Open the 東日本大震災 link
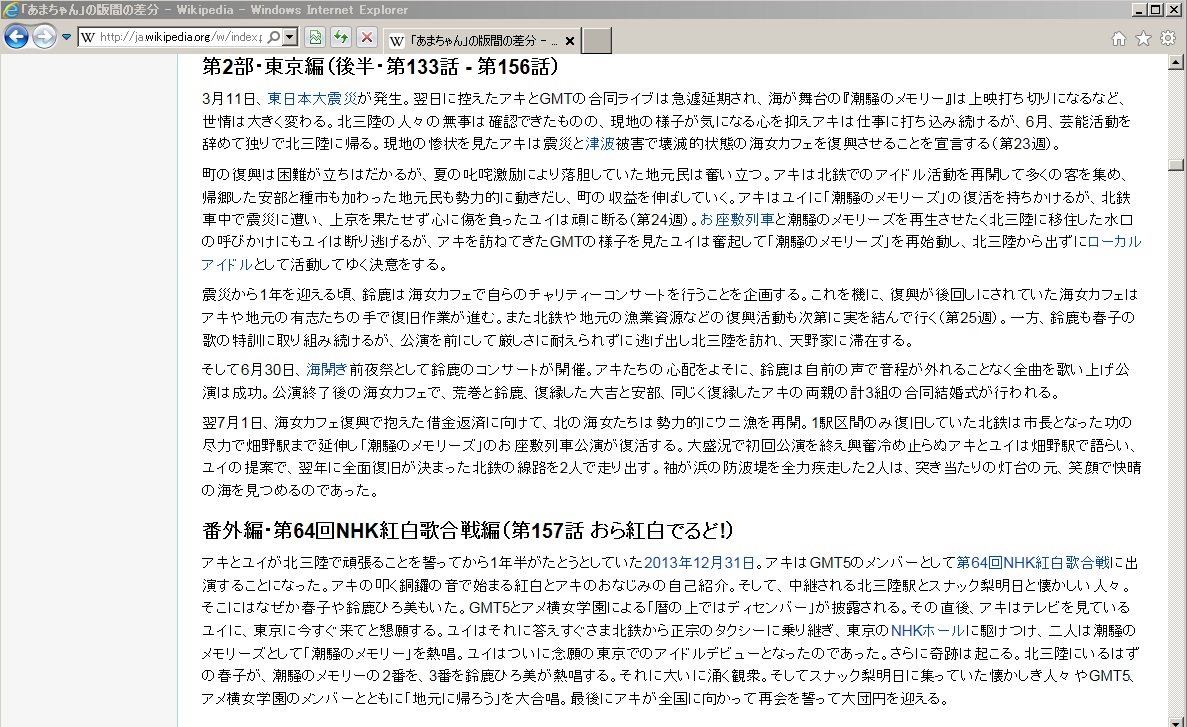Image resolution: width=1187 pixels, height=727 pixels. pyautogui.click(x=312, y=98)
